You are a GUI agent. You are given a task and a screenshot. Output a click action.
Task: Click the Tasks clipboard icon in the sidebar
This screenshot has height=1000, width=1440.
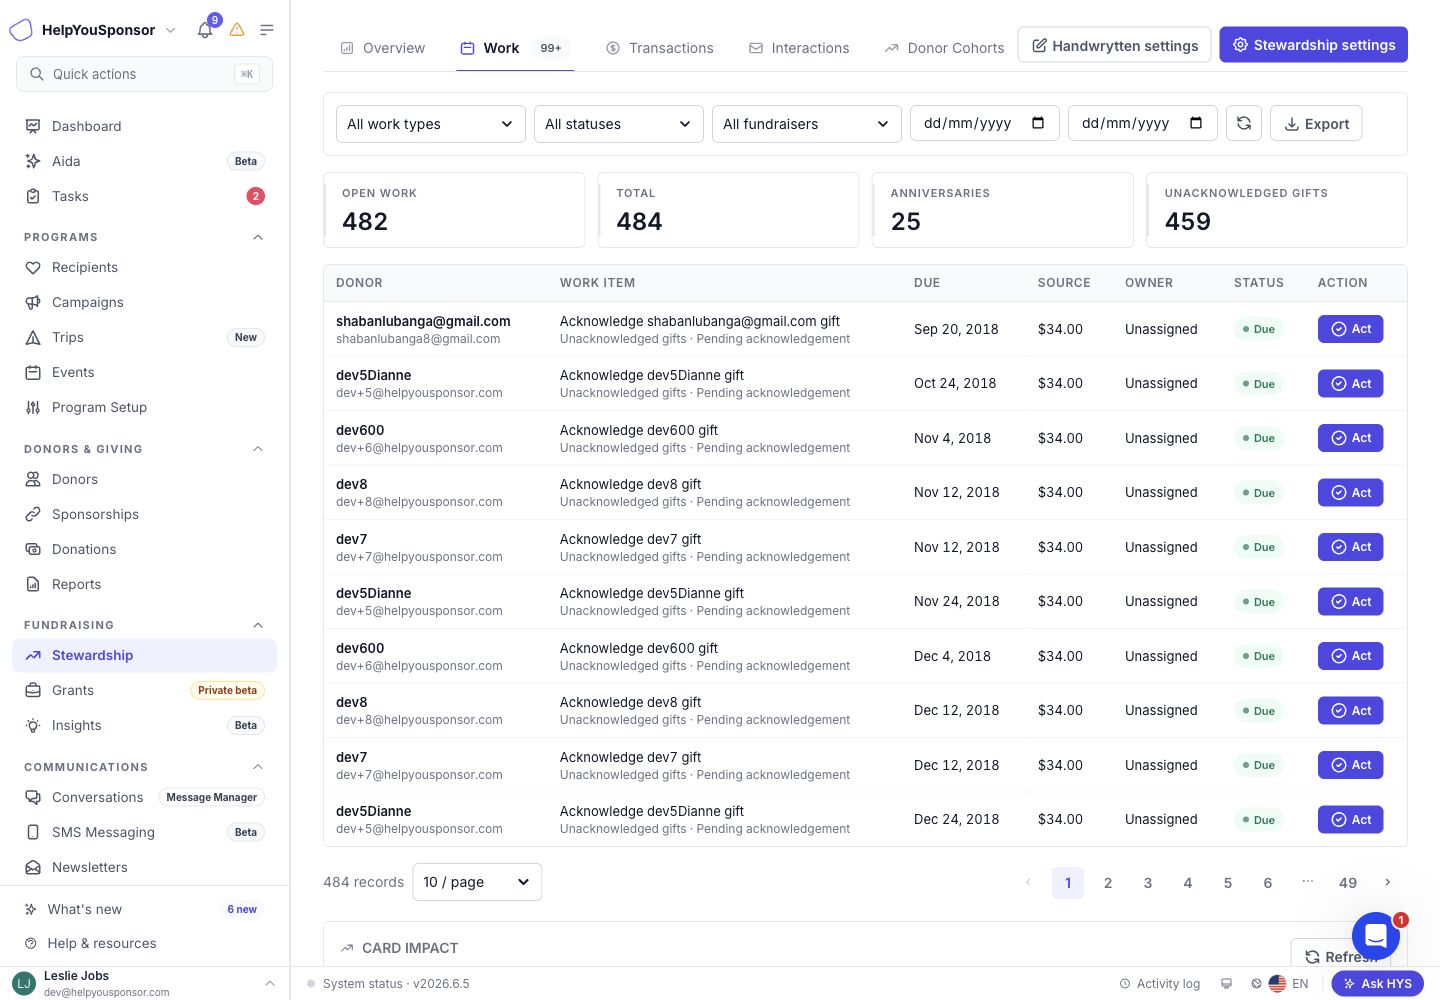pyautogui.click(x=33, y=196)
